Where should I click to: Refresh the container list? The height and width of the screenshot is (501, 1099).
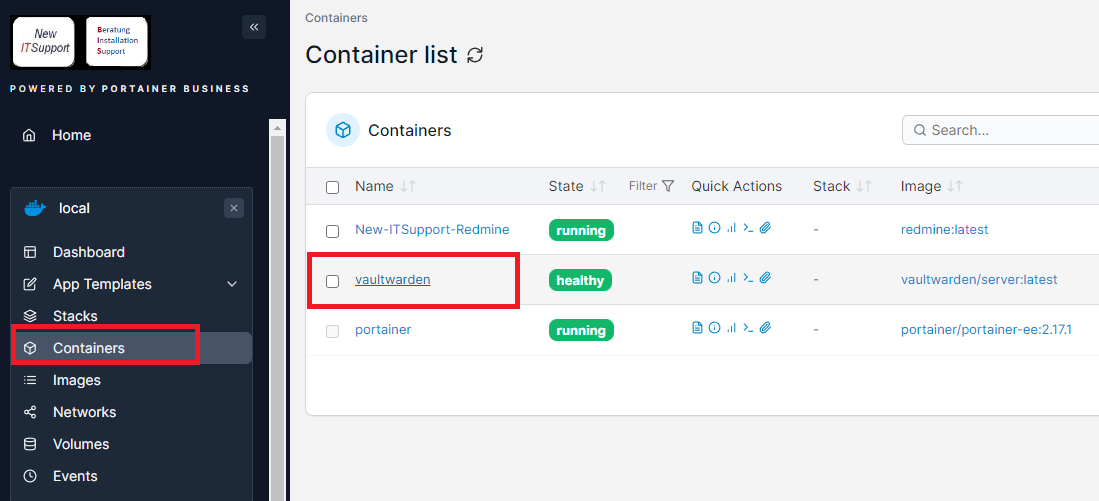476,55
